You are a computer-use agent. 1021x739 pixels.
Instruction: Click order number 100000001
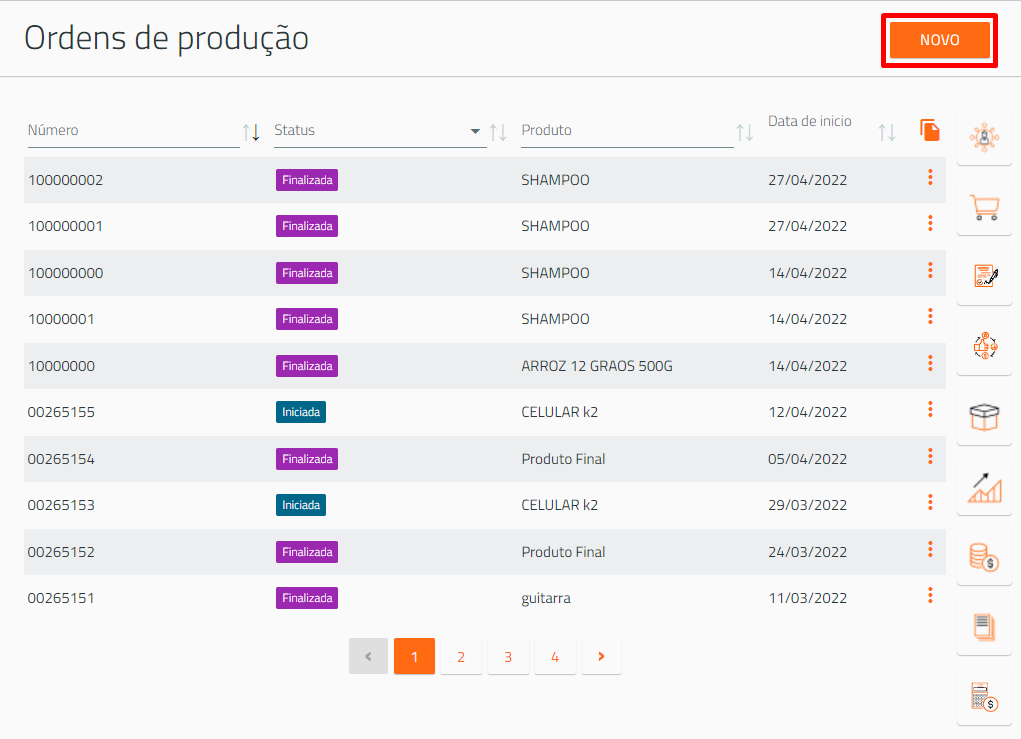coord(65,227)
